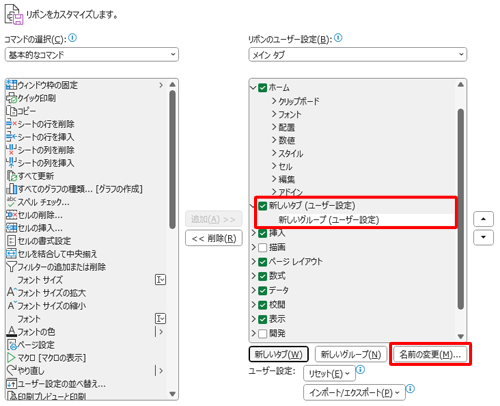Click info icon next to リセット button

click(x=361, y=369)
